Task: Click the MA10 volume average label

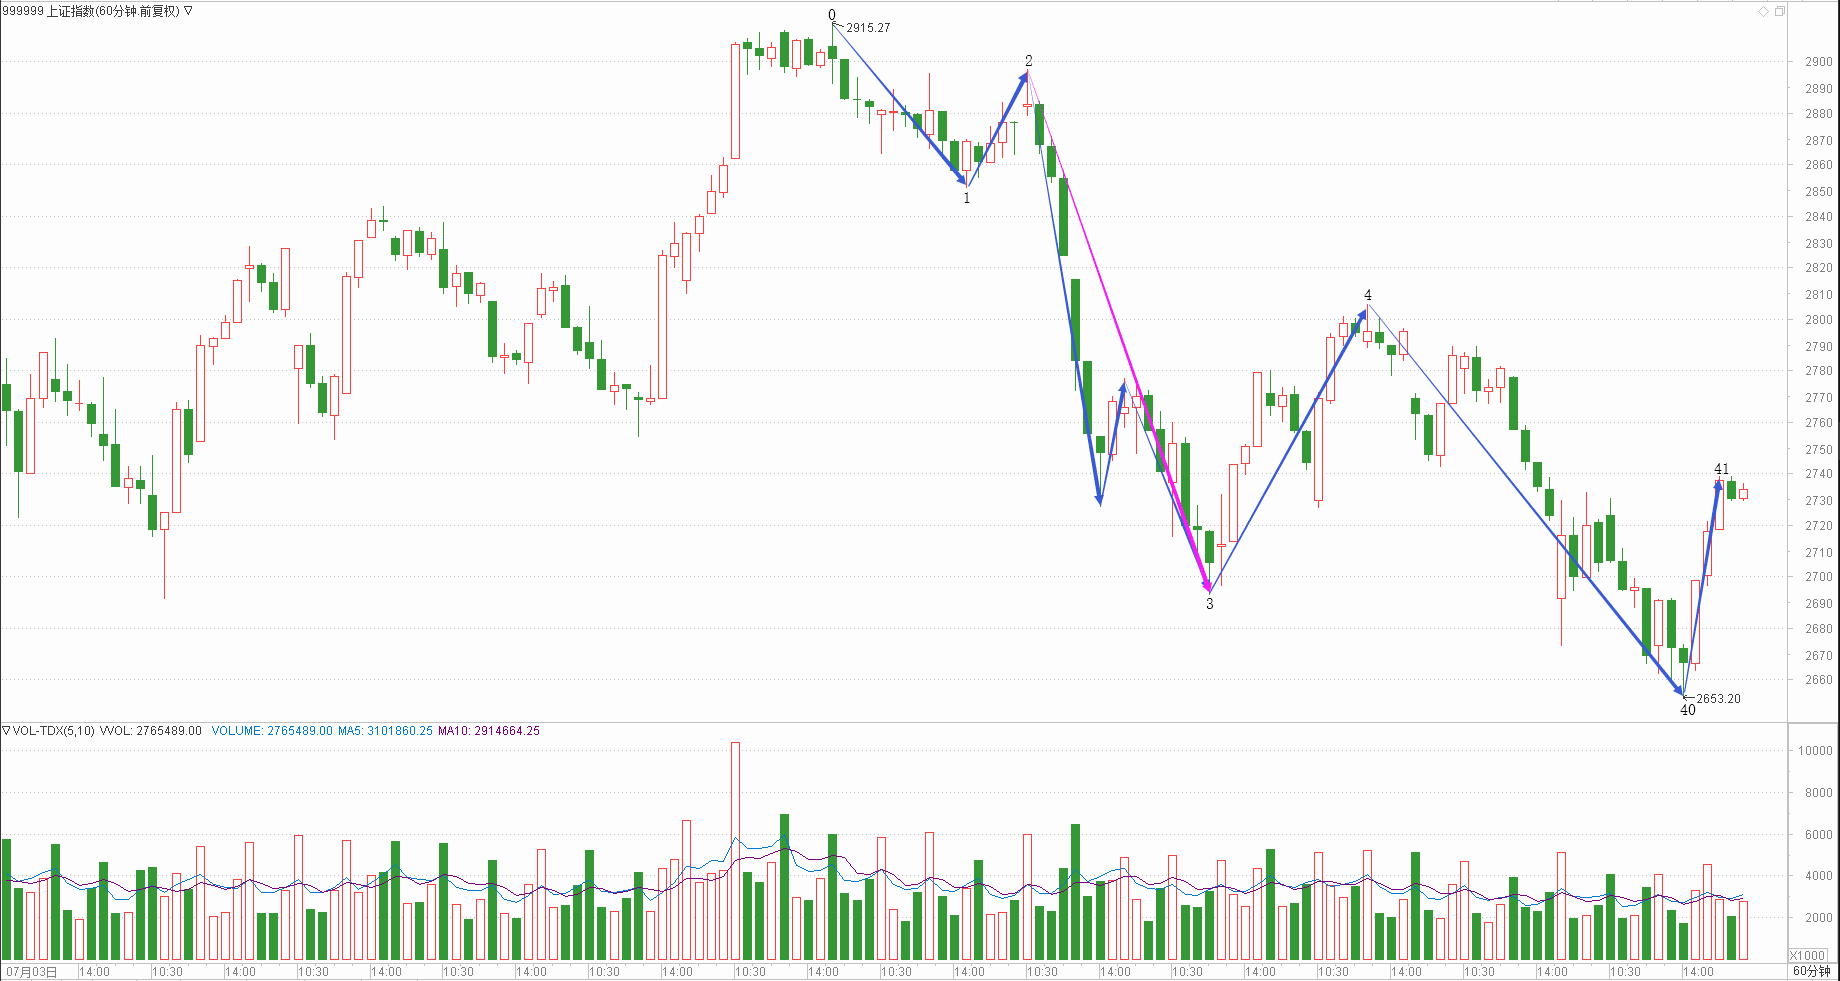Action: (x=488, y=731)
